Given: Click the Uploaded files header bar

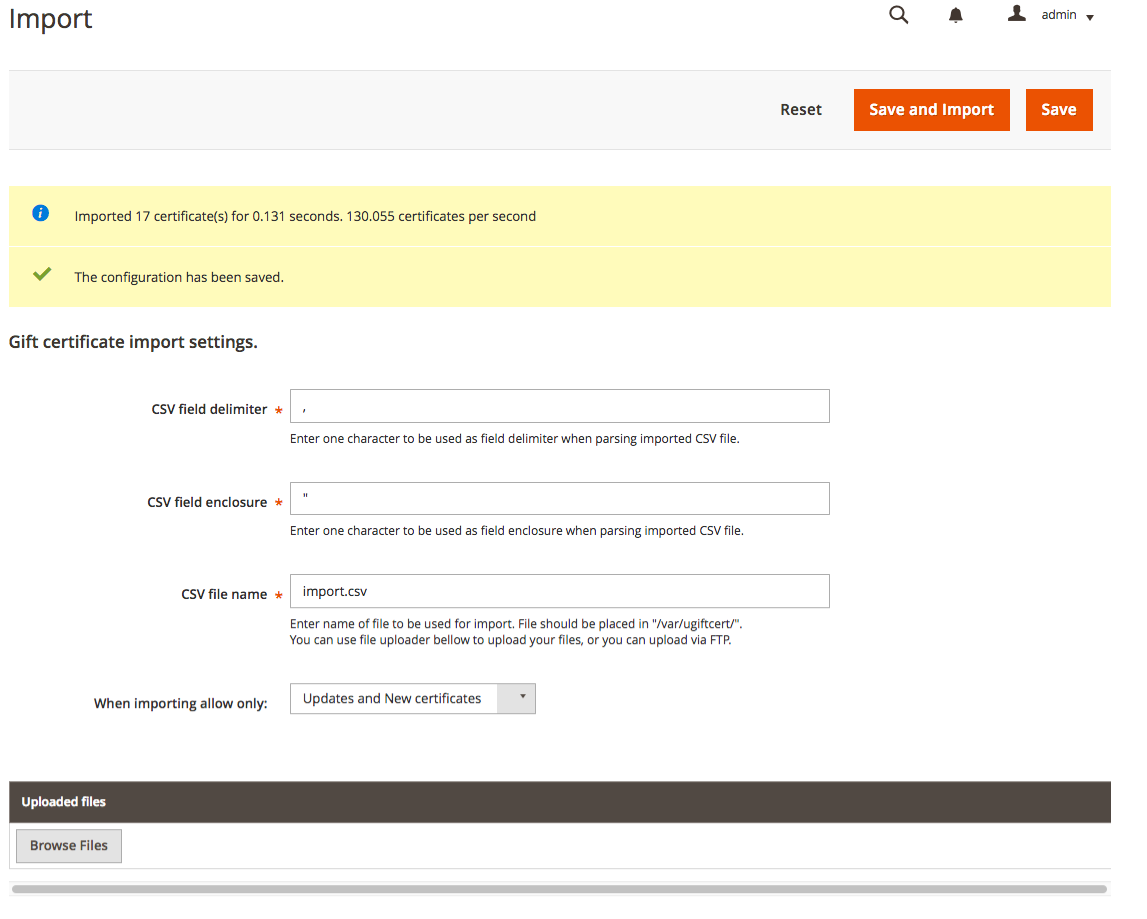Looking at the screenshot, I should click(560, 802).
